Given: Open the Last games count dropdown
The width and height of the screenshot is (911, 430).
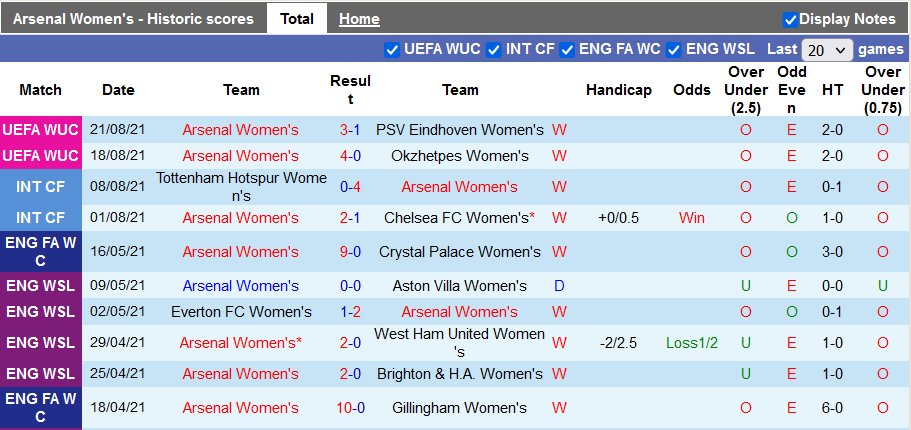Looking at the screenshot, I should 827,50.
